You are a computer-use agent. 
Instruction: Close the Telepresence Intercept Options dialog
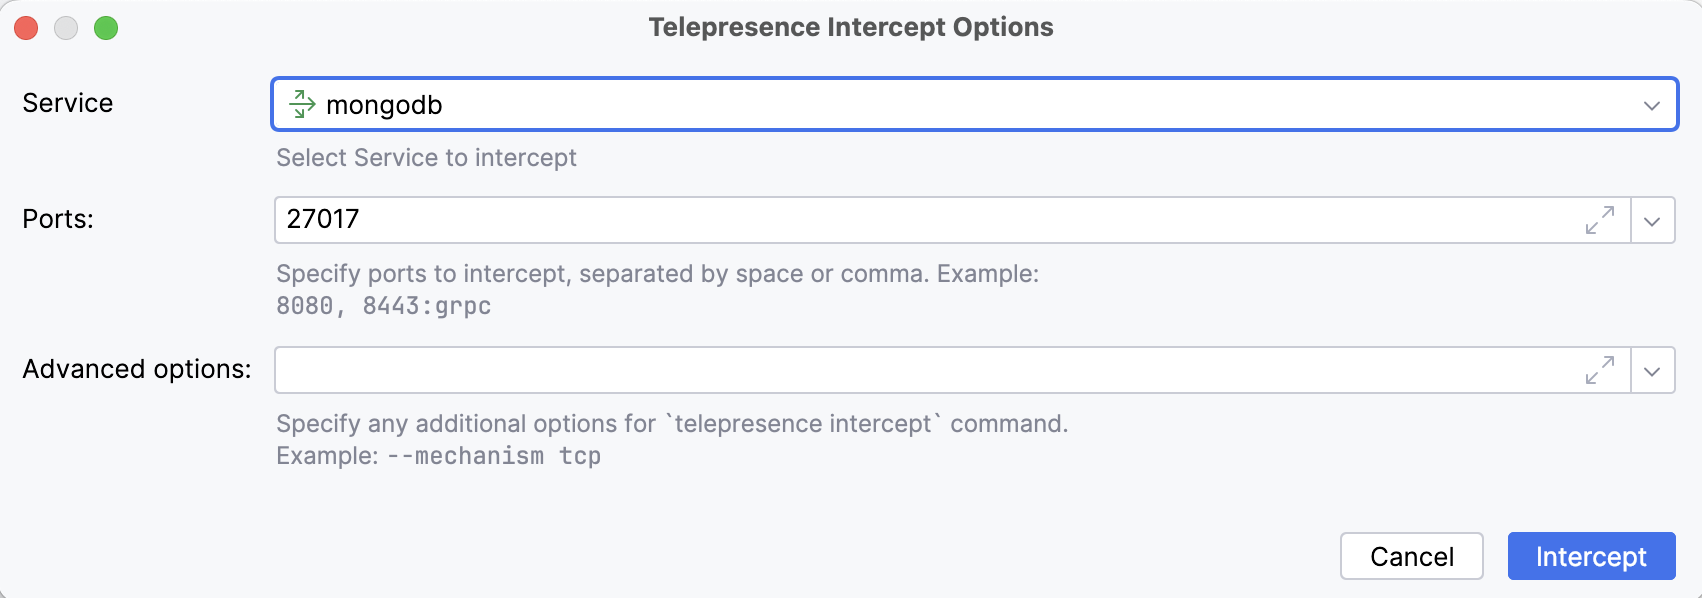pos(25,28)
